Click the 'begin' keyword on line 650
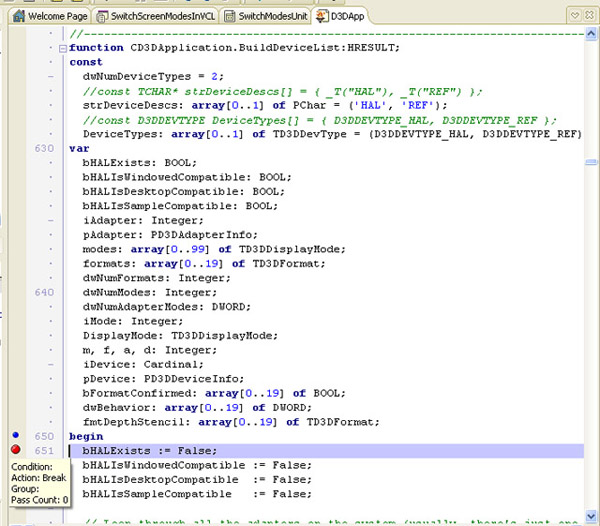Screen dimensions: 600x526 [x=86, y=436]
